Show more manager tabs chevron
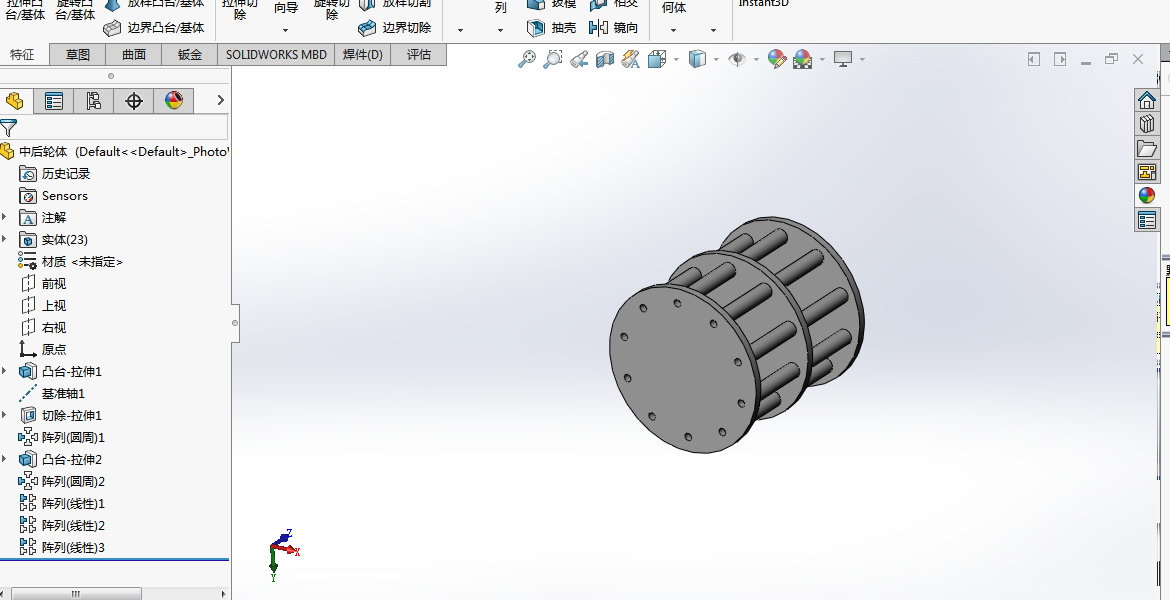The width and height of the screenshot is (1170, 600). (220, 100)
